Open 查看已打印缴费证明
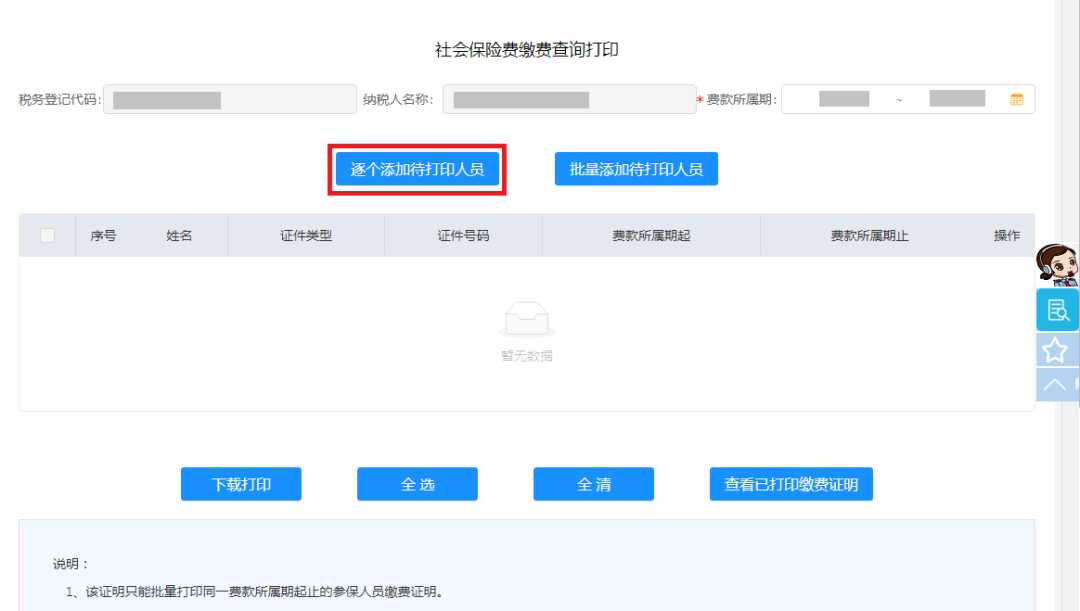This screenshot has width=1080, height=611. coord(791,483)
